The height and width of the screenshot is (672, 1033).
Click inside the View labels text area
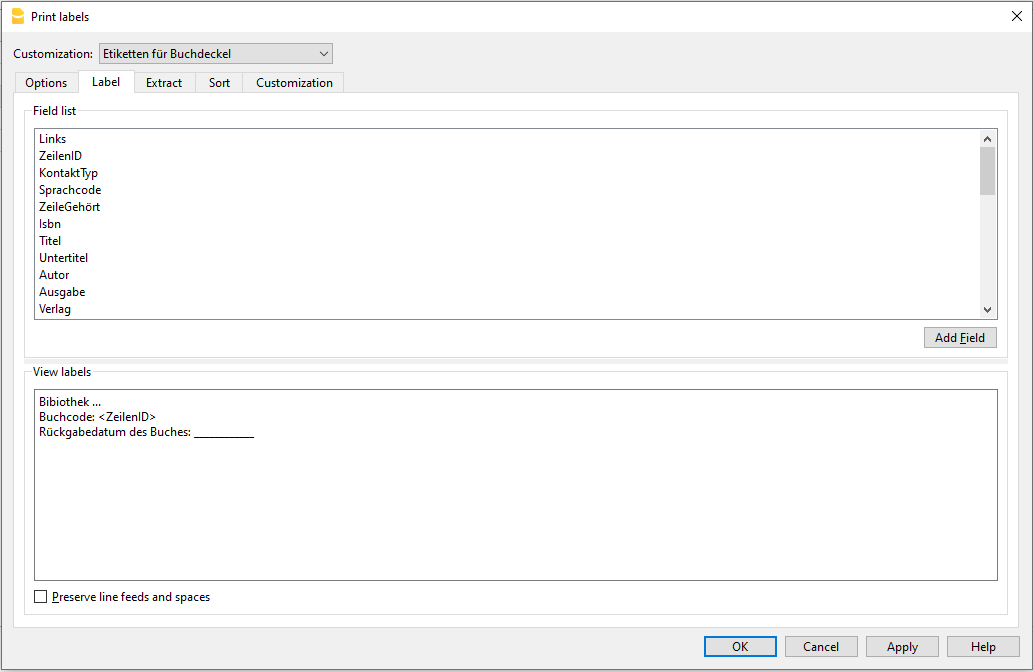515,500
